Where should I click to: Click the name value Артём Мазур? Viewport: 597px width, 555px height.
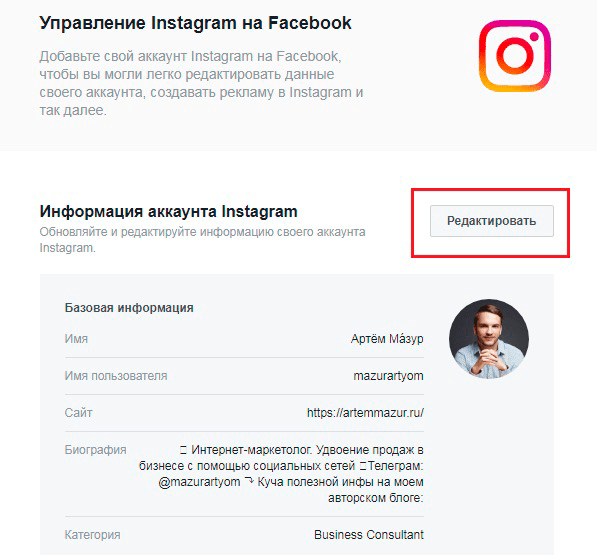pos(387,338)
